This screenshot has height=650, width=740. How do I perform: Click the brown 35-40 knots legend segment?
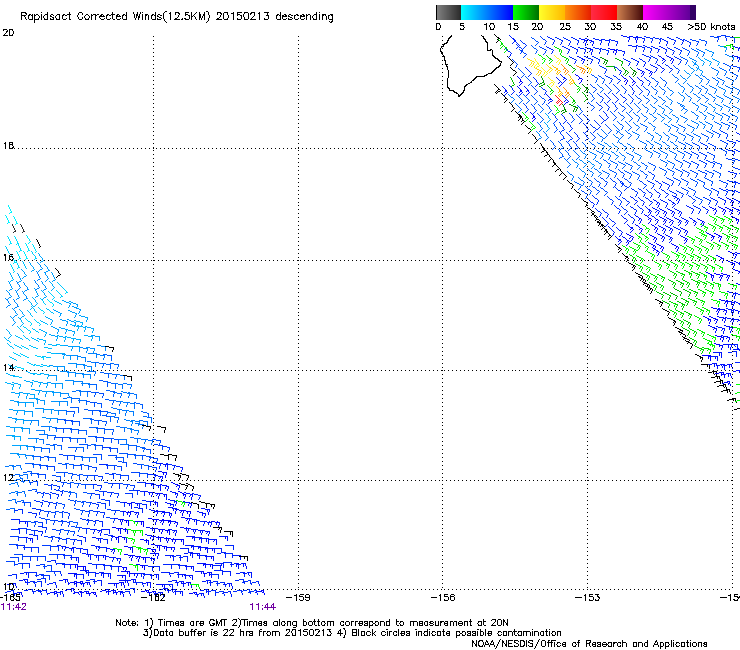(x=630, y=12)
